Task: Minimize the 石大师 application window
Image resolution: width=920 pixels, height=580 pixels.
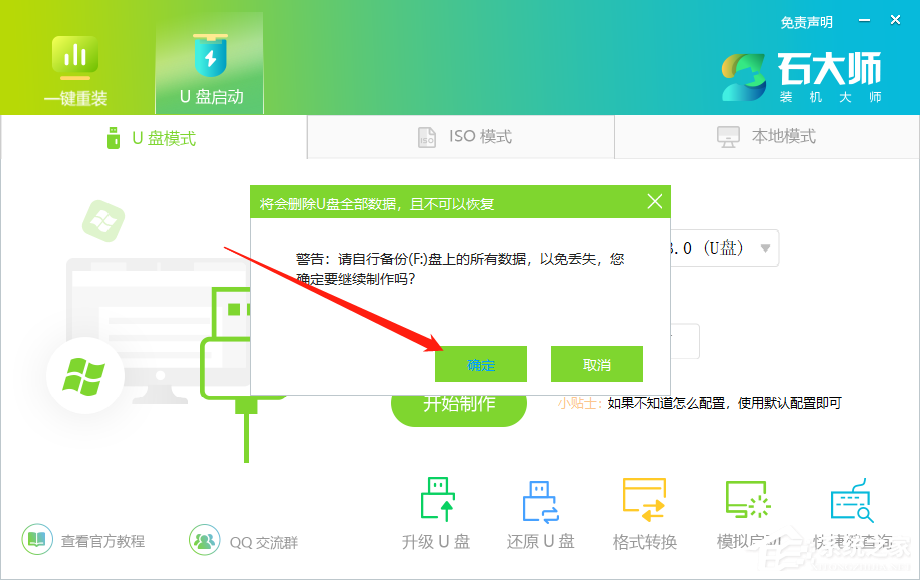Action: pos(862,19)
